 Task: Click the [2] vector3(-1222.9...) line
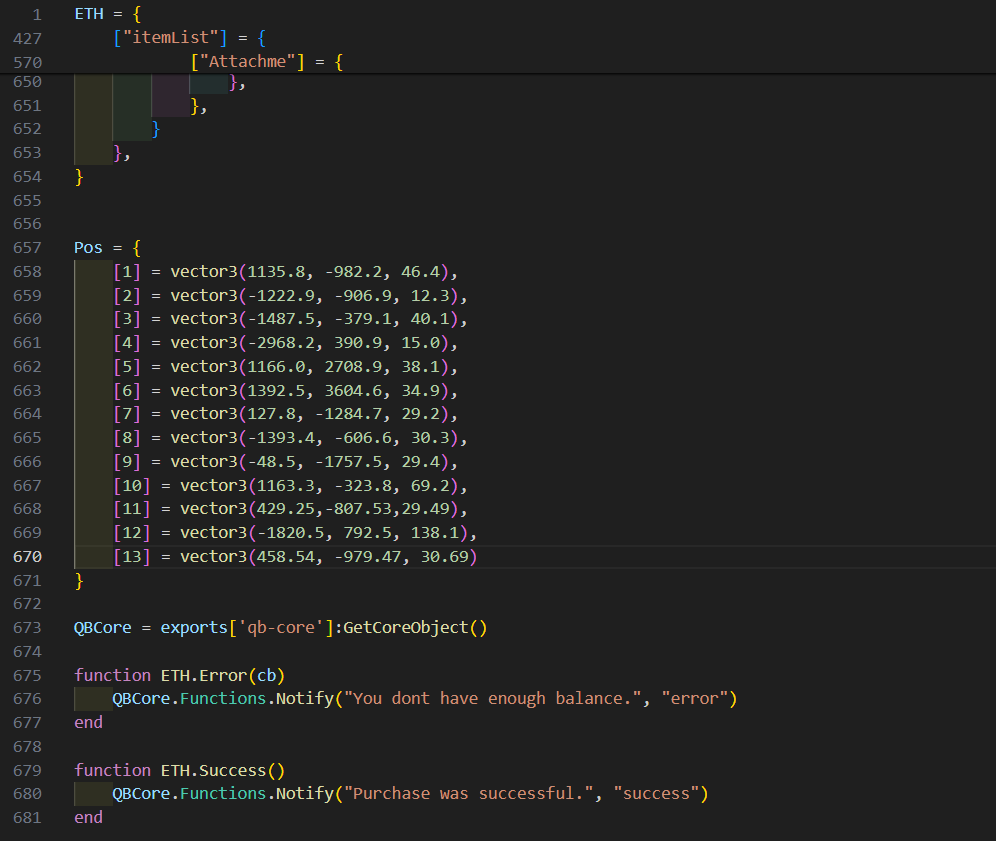[x=290, y=295]
